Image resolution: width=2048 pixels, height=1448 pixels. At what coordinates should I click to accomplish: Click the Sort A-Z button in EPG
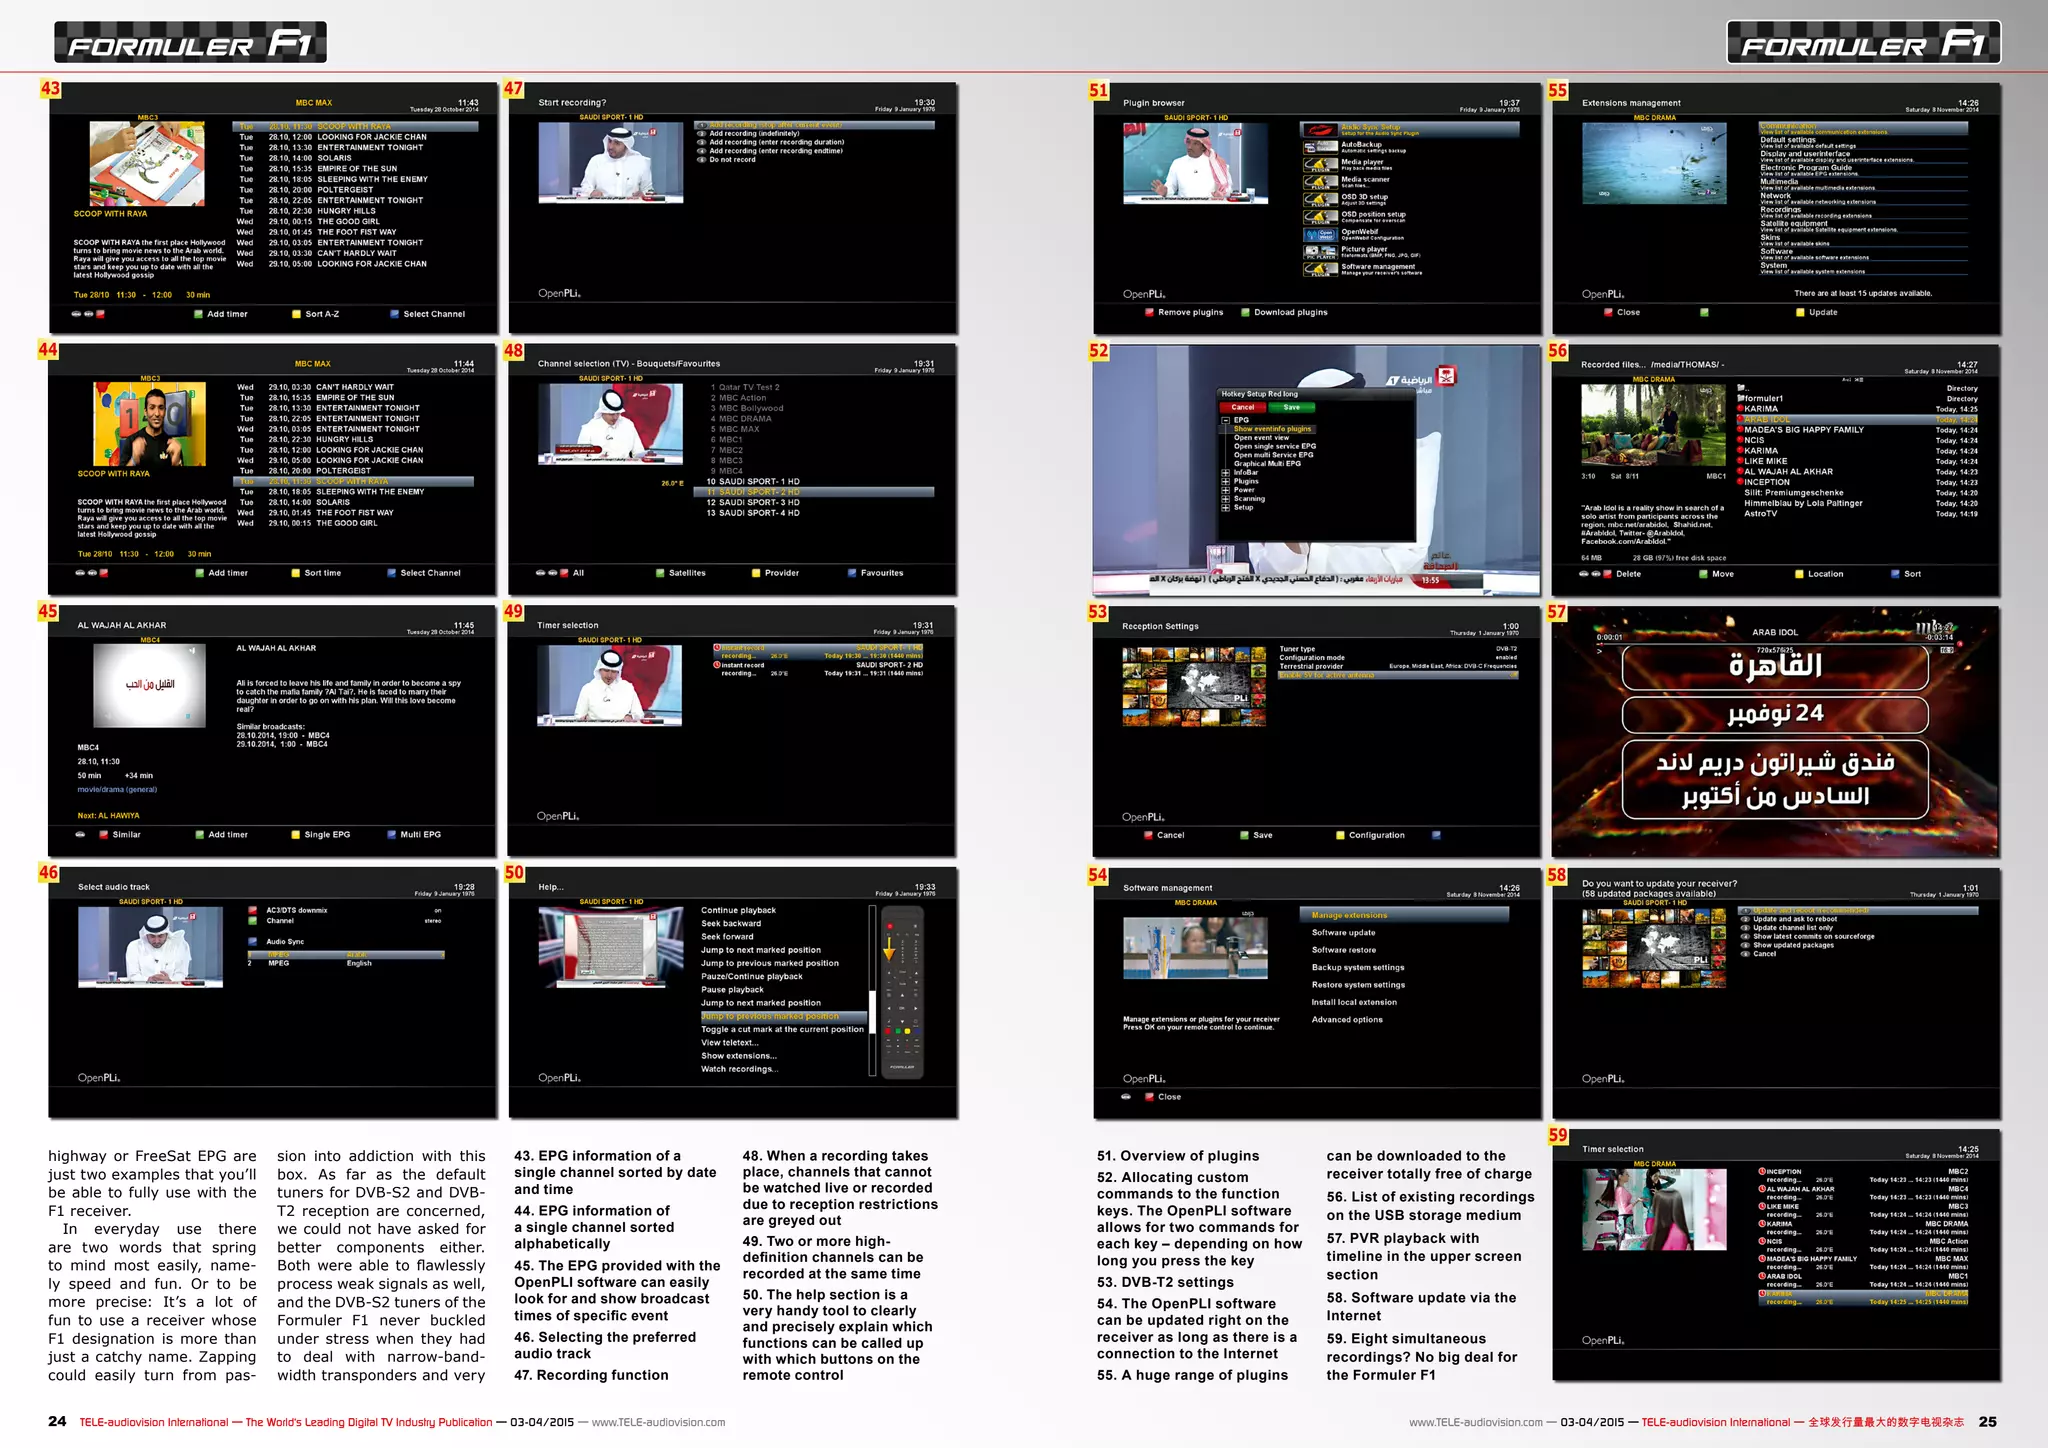click(315, 314)
